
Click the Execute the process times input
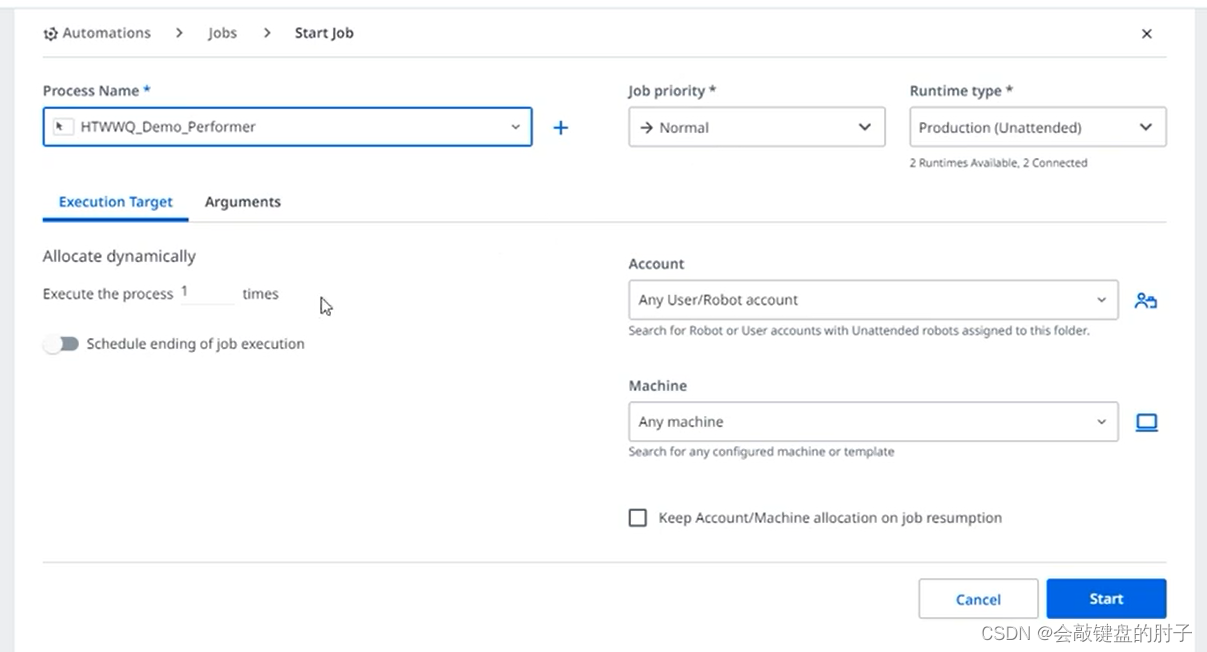tap(207, 293)
